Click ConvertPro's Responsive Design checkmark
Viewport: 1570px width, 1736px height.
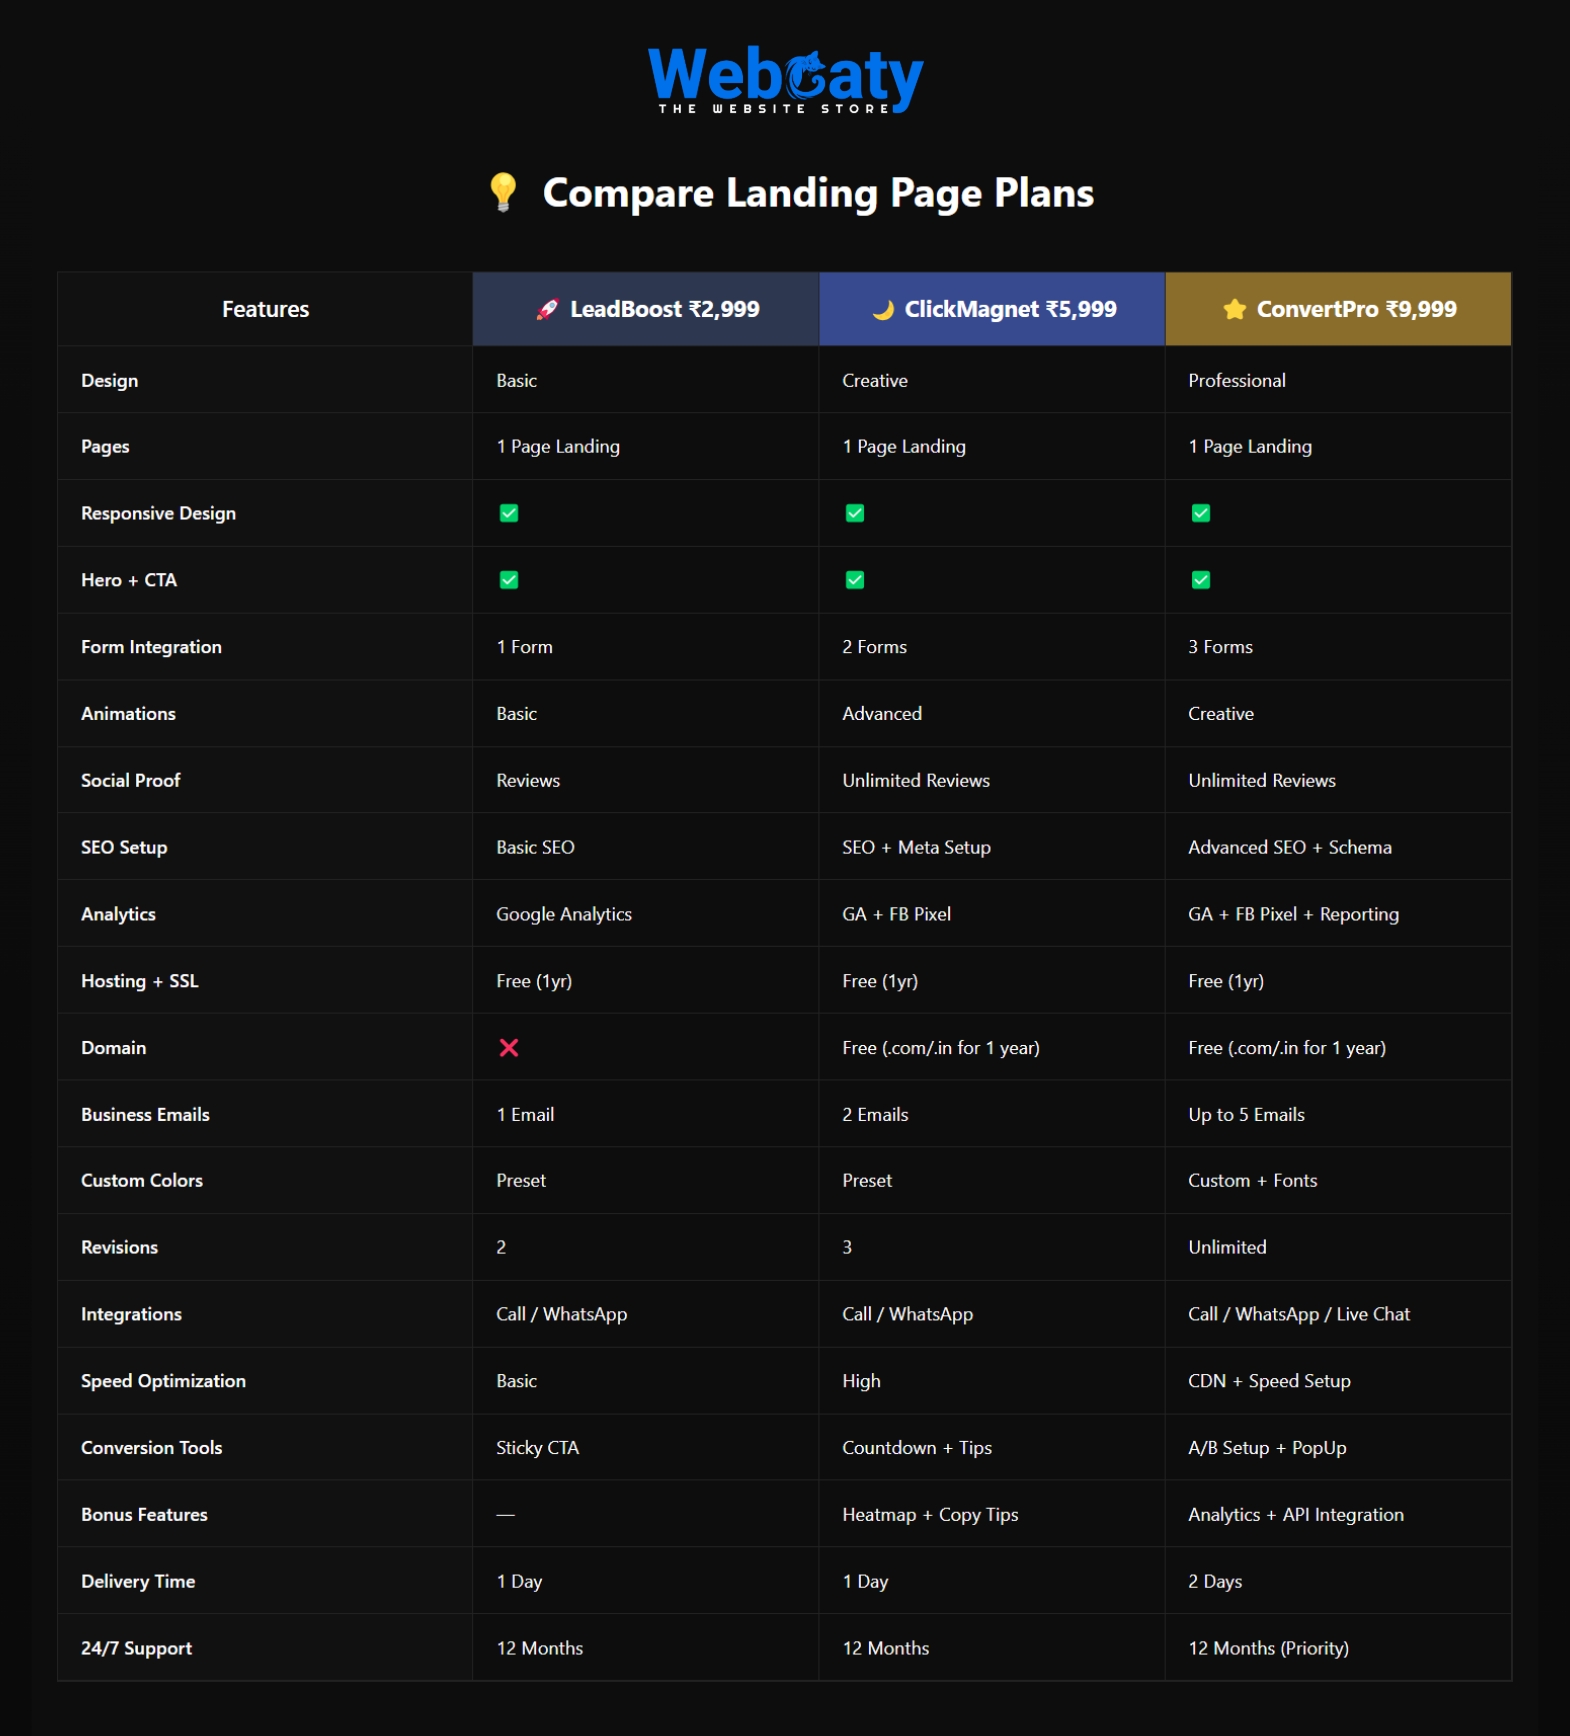(1201, 513)
